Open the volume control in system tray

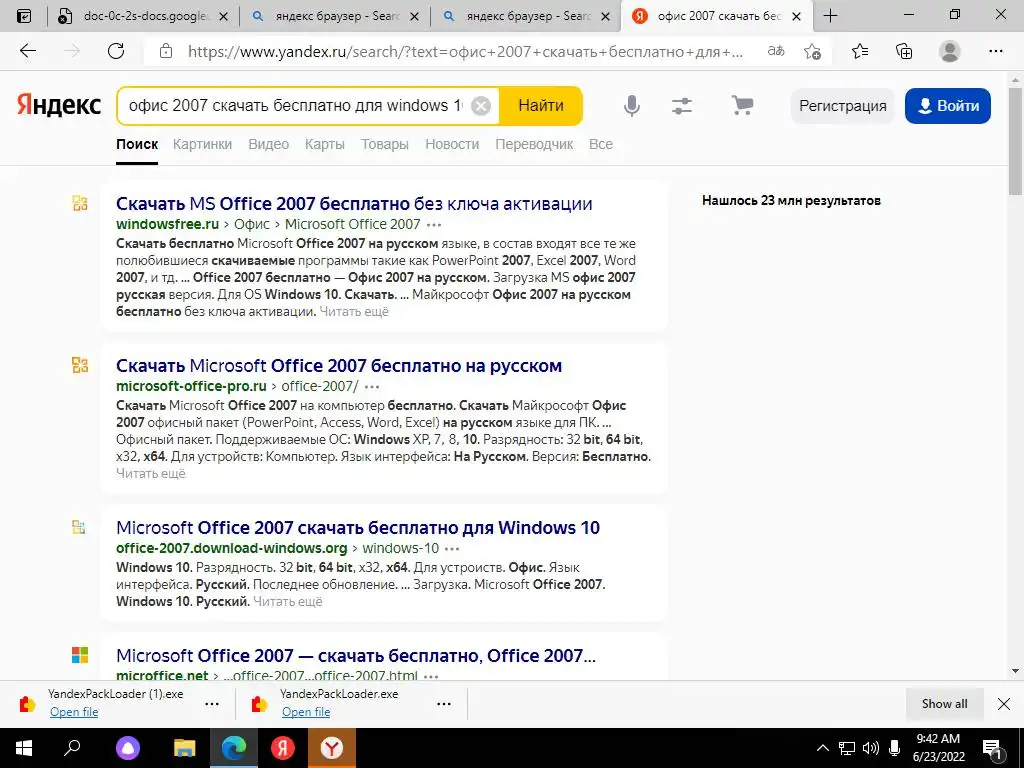pos(871,748)
